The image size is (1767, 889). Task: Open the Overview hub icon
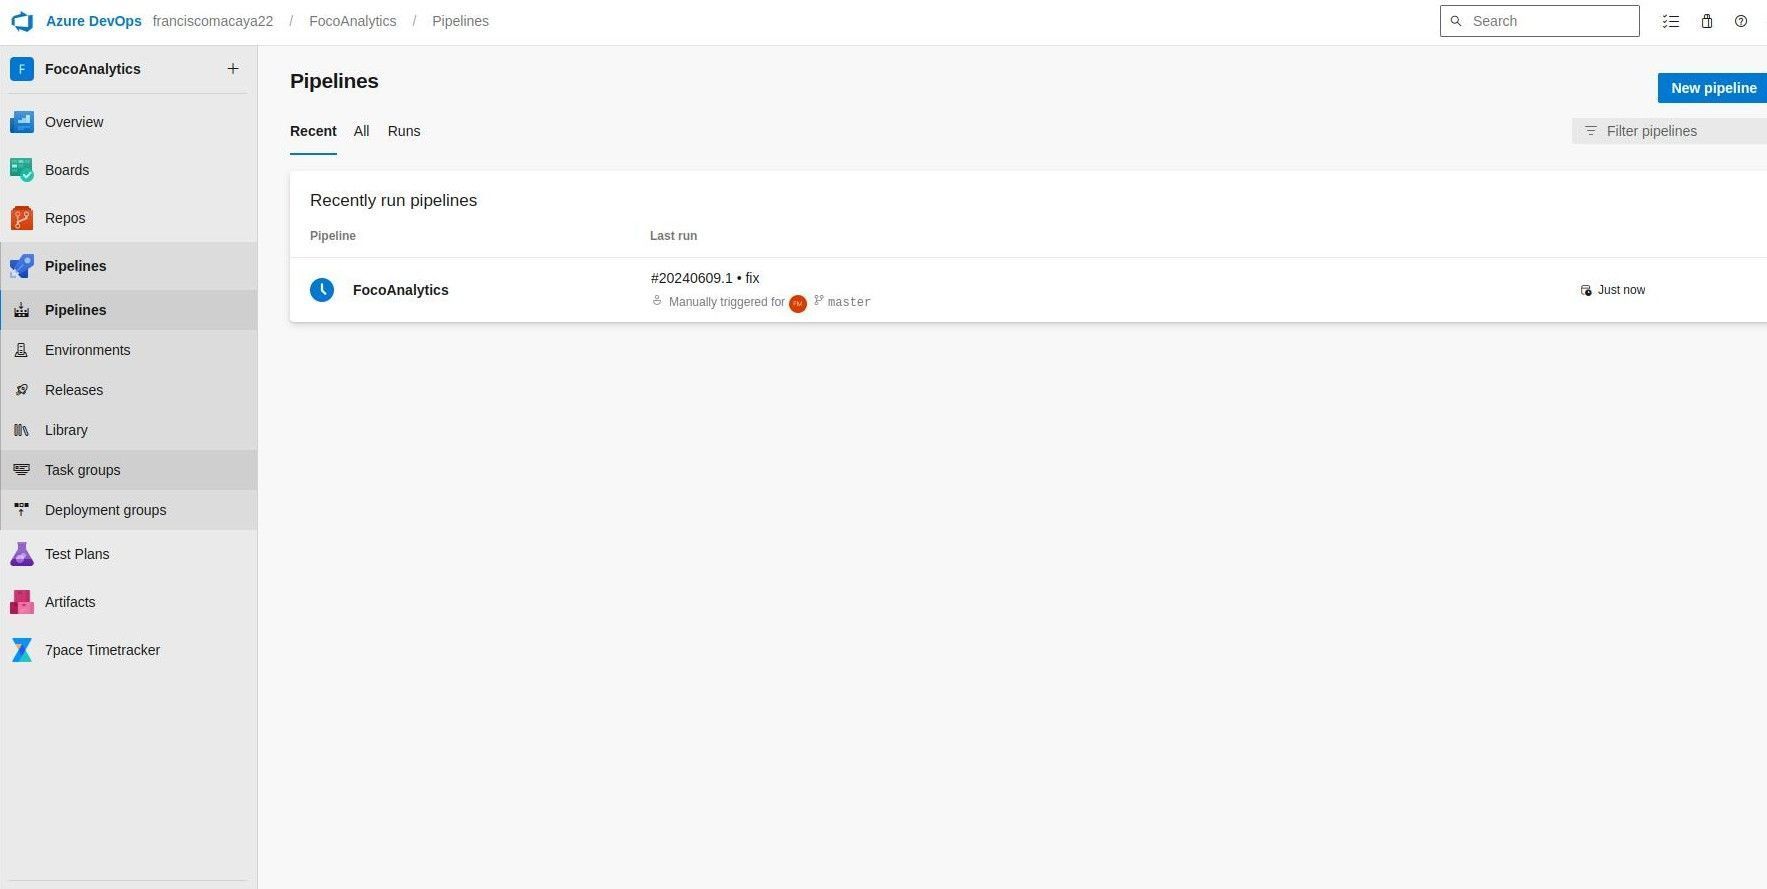(22, 122)
